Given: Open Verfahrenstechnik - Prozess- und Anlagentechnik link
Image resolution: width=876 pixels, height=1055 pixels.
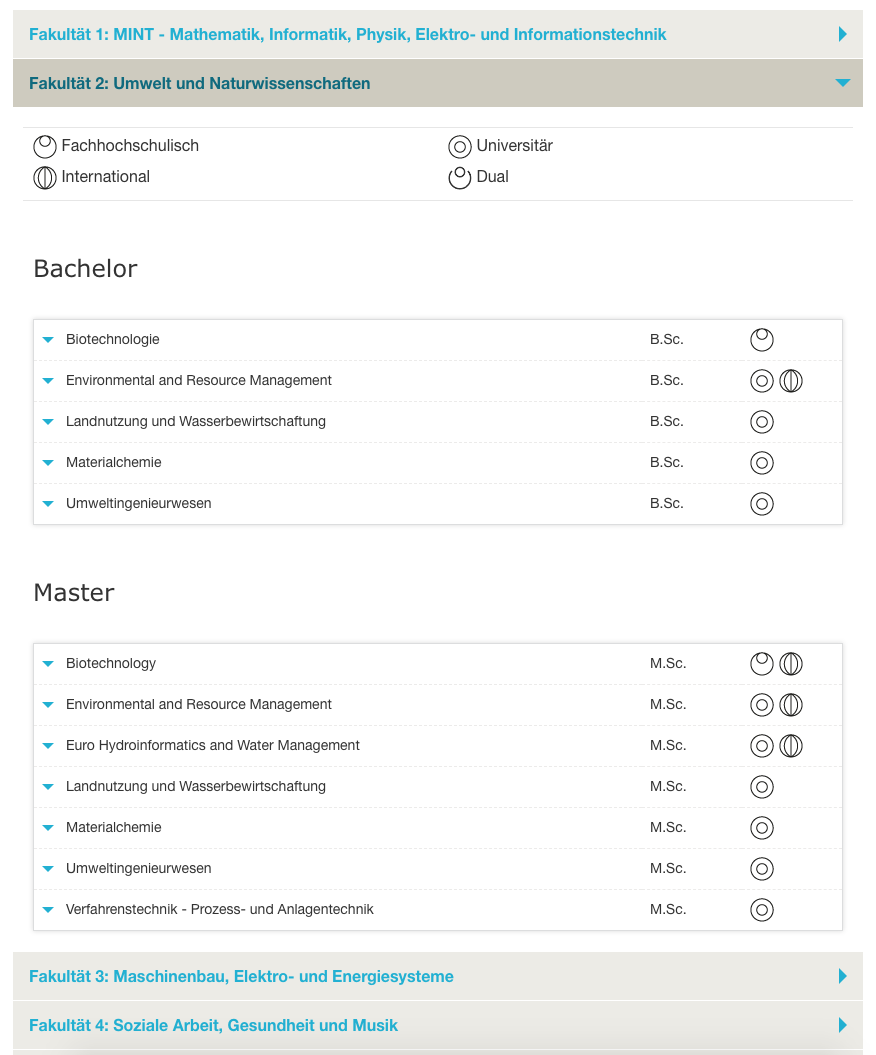Looking at the screenshot, I should tap(220, 910).
